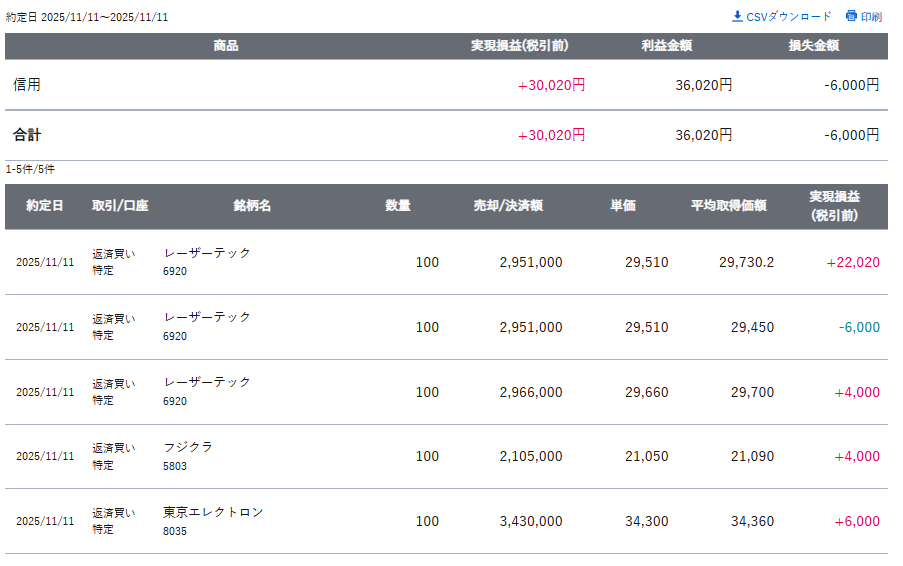Click the 印刷 print link text
Image resolution: width=903 pixels, height=566 pixels.
(x=871, y=17)
